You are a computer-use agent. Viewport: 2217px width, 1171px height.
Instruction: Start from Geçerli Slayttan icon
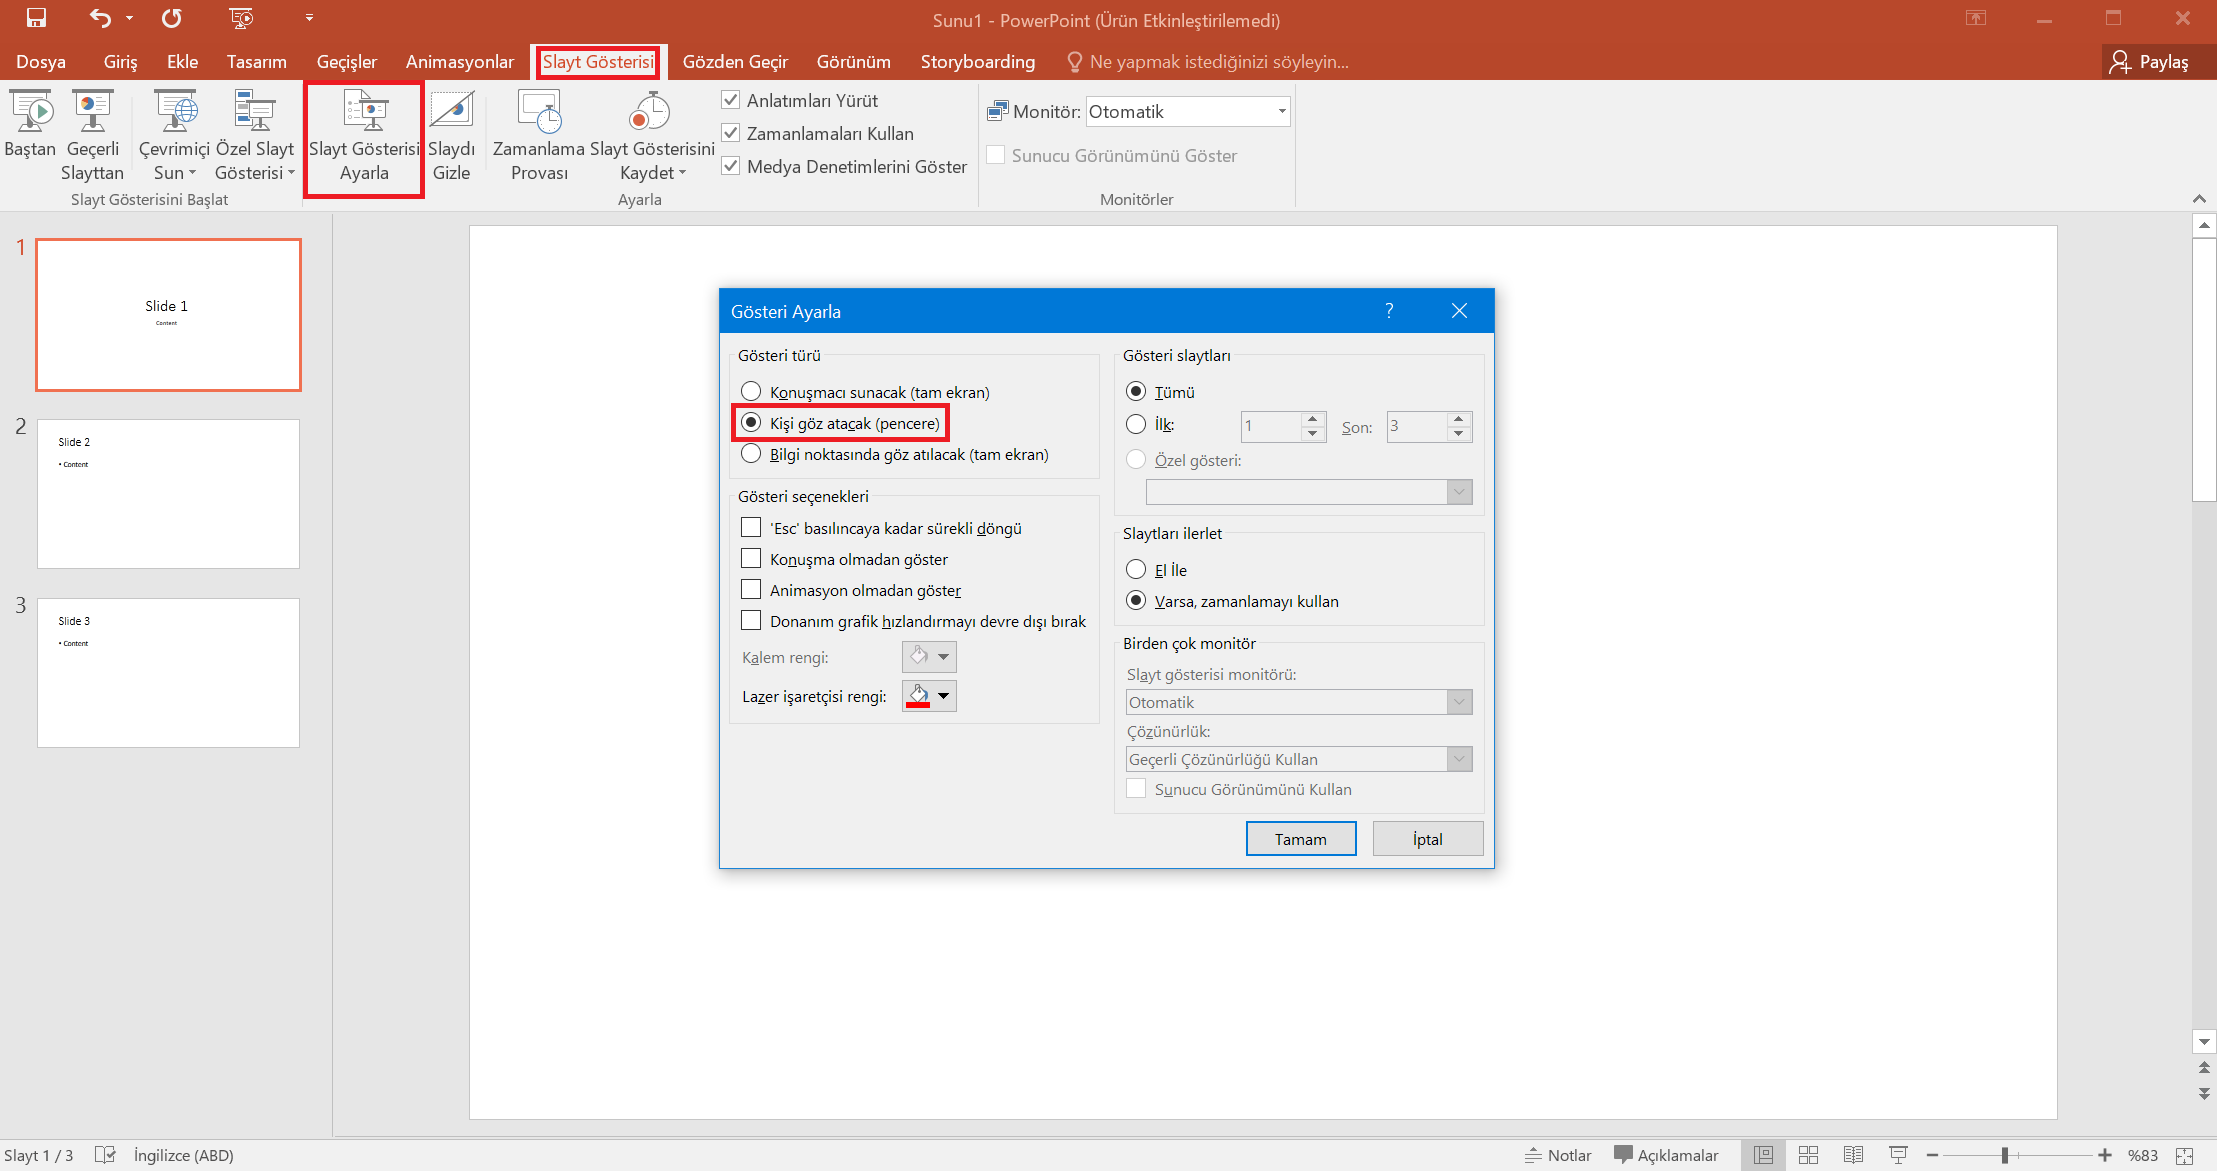[92, 136]
